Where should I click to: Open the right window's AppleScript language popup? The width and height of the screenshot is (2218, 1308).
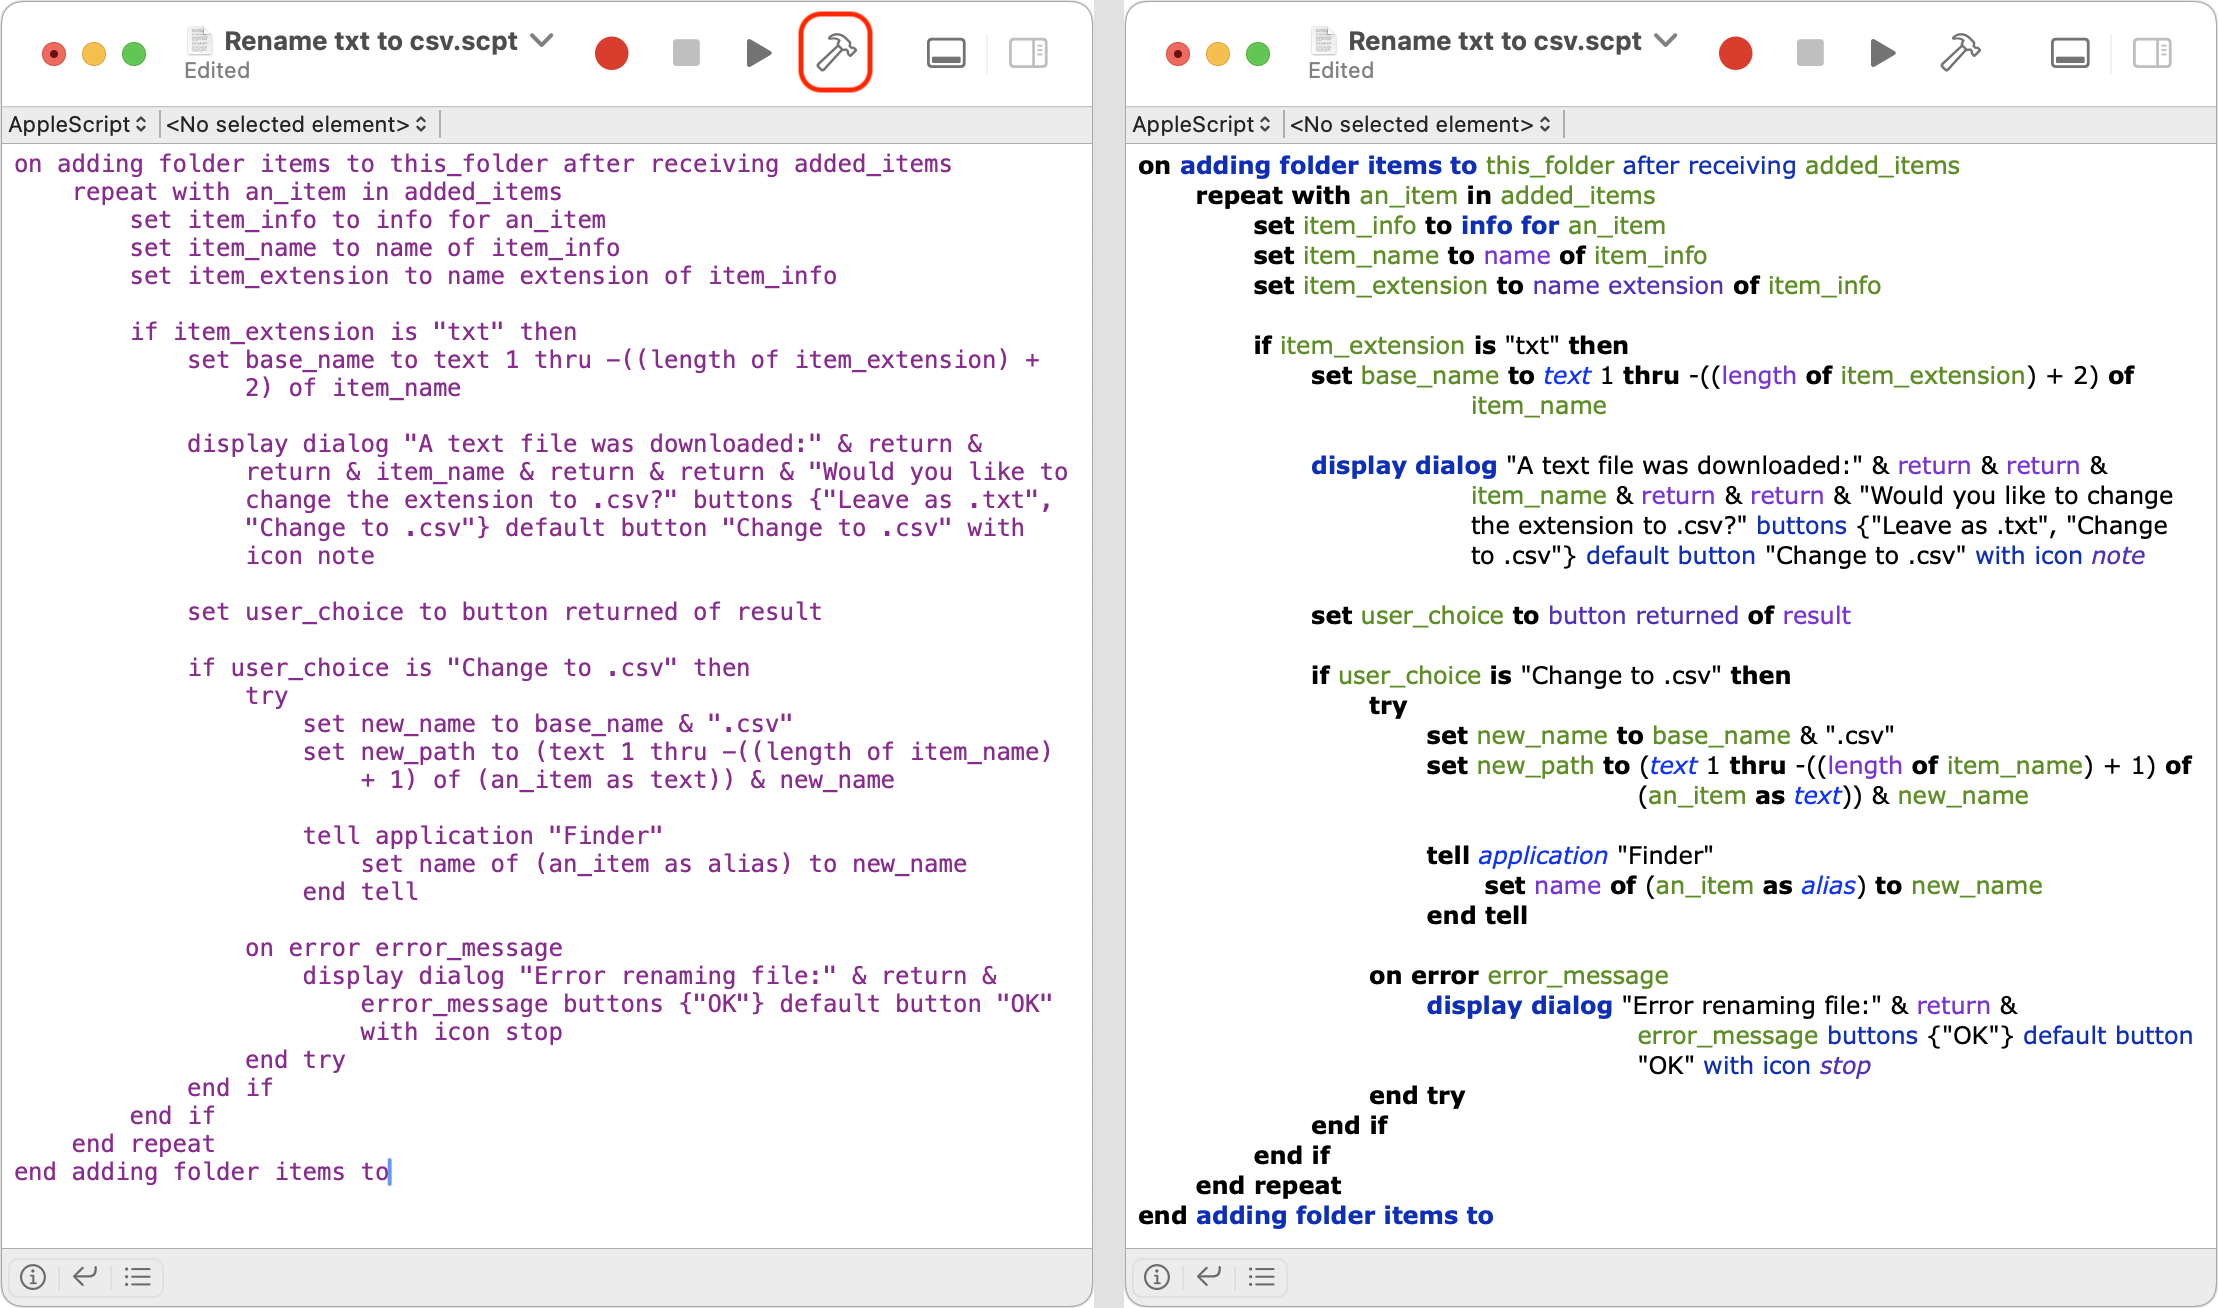point(1201,124)
